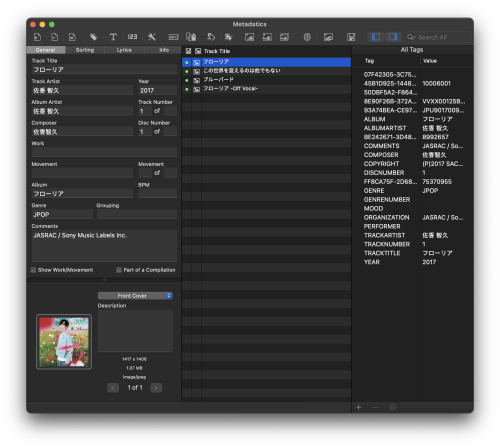Select the ORGANIZATION tag row
500x448 pixels.
pyautogui.click(x=413, y=217)
